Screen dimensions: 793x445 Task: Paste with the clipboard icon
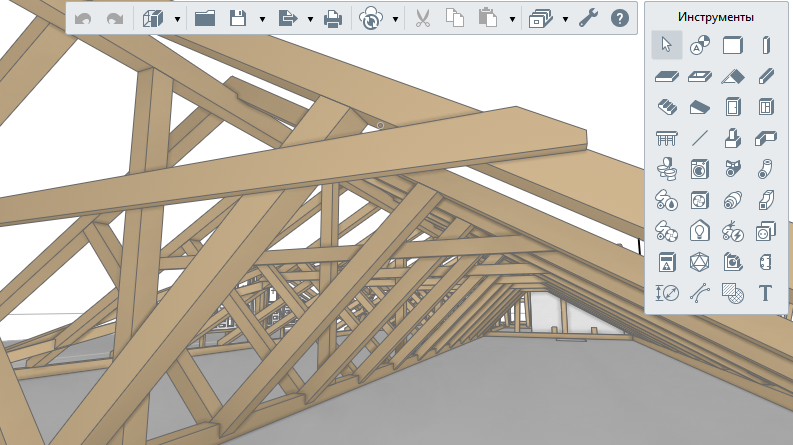tap(488, 18)
